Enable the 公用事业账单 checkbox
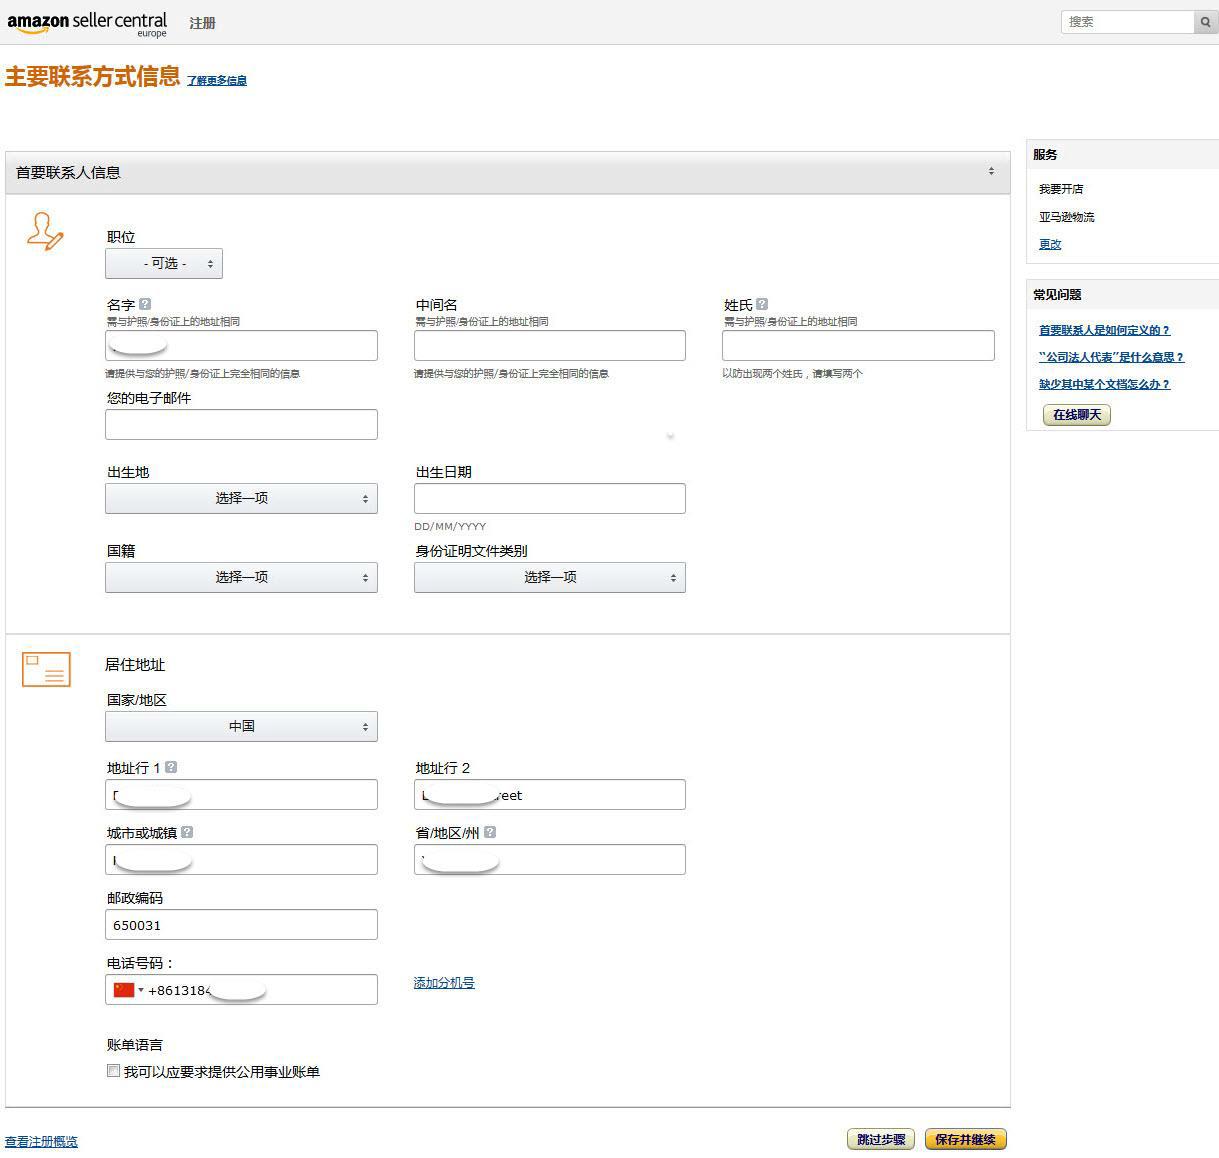The image size is (1219, 1158). 113,1070
